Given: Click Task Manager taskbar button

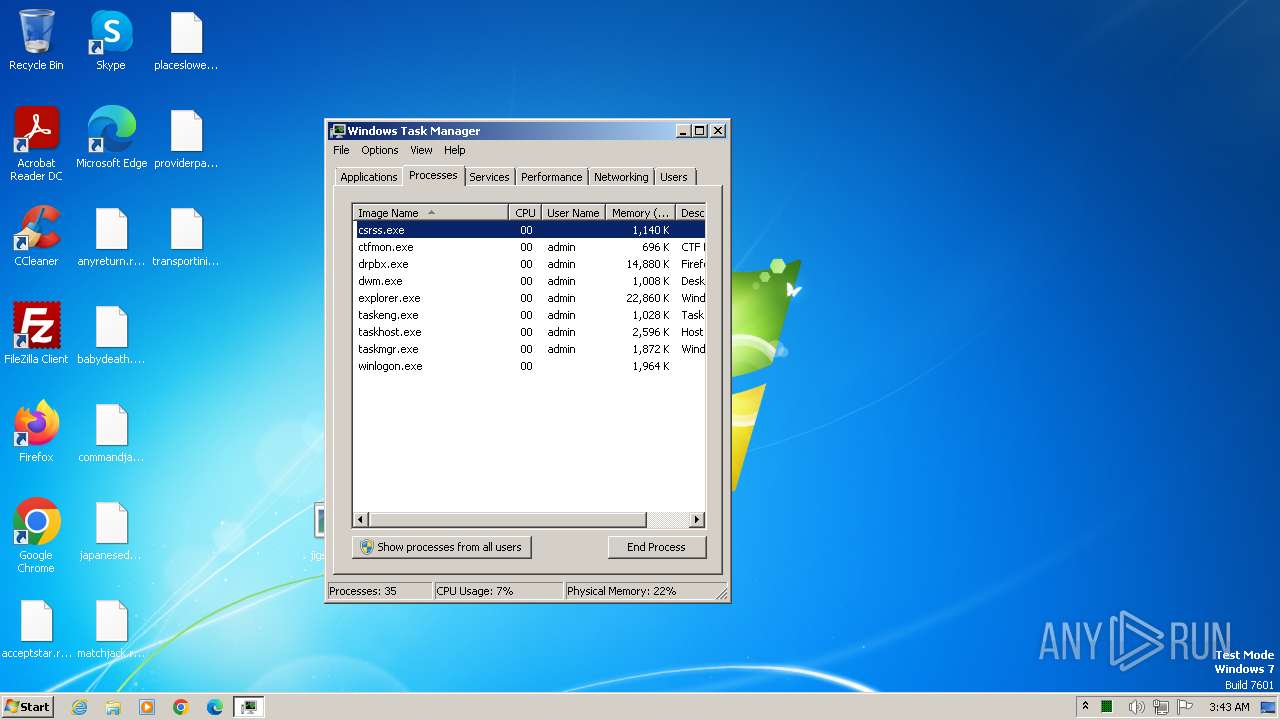Looking at the screenshot, I should pyautogui.click(x=249, y=707).
